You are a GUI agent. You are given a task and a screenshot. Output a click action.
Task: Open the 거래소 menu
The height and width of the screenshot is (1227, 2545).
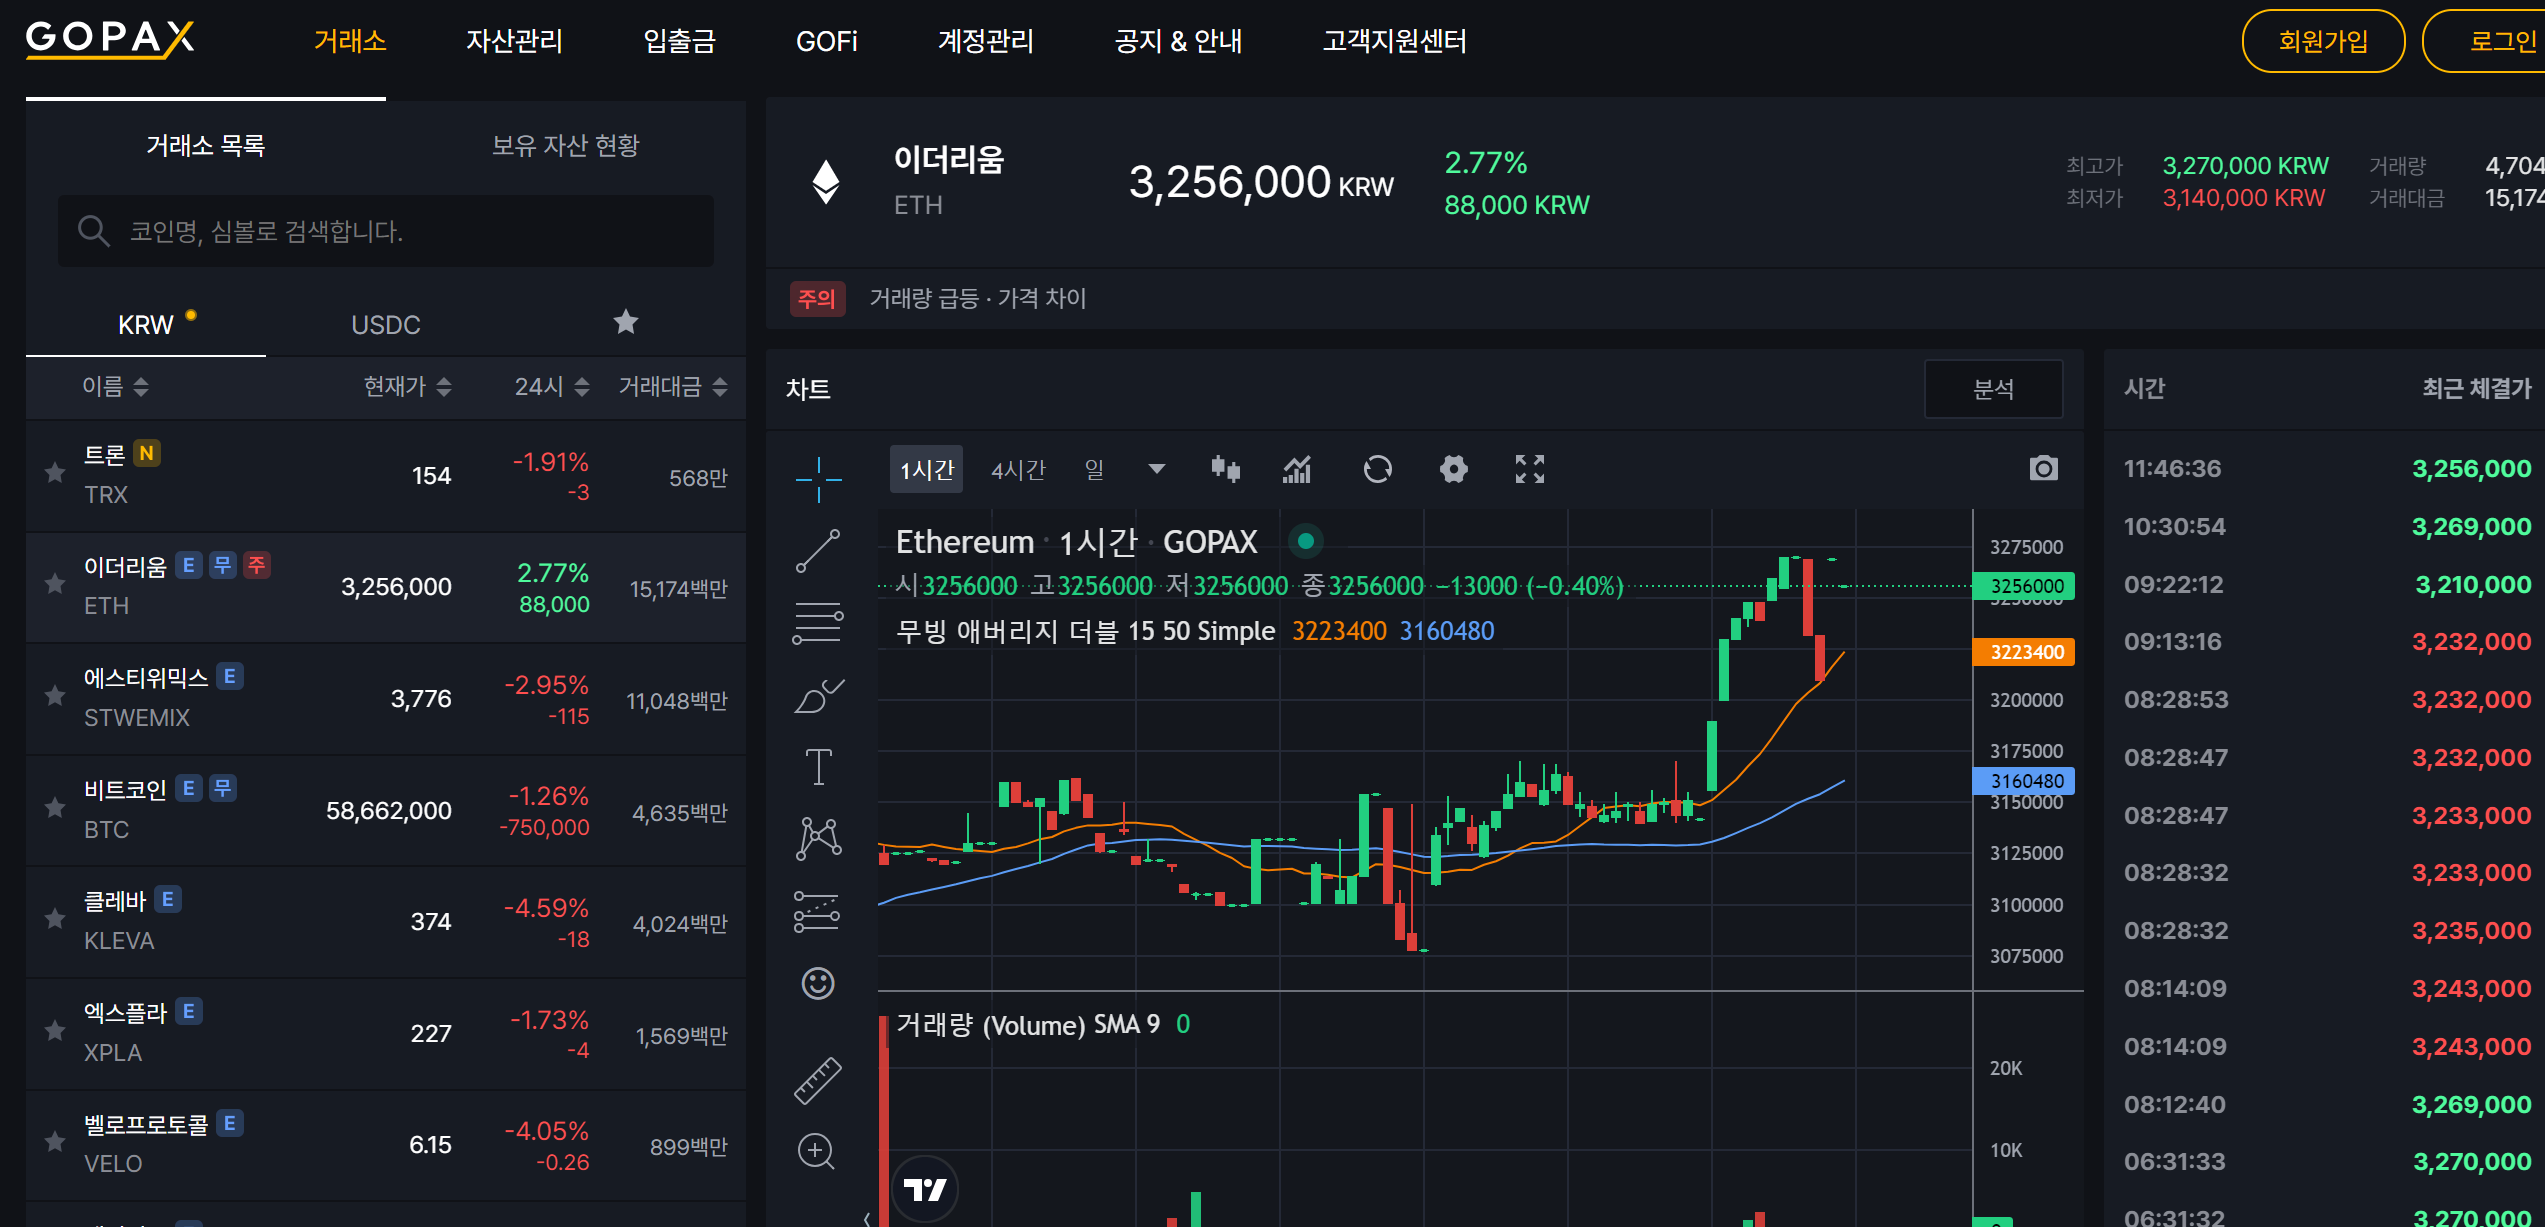(350, 41)
